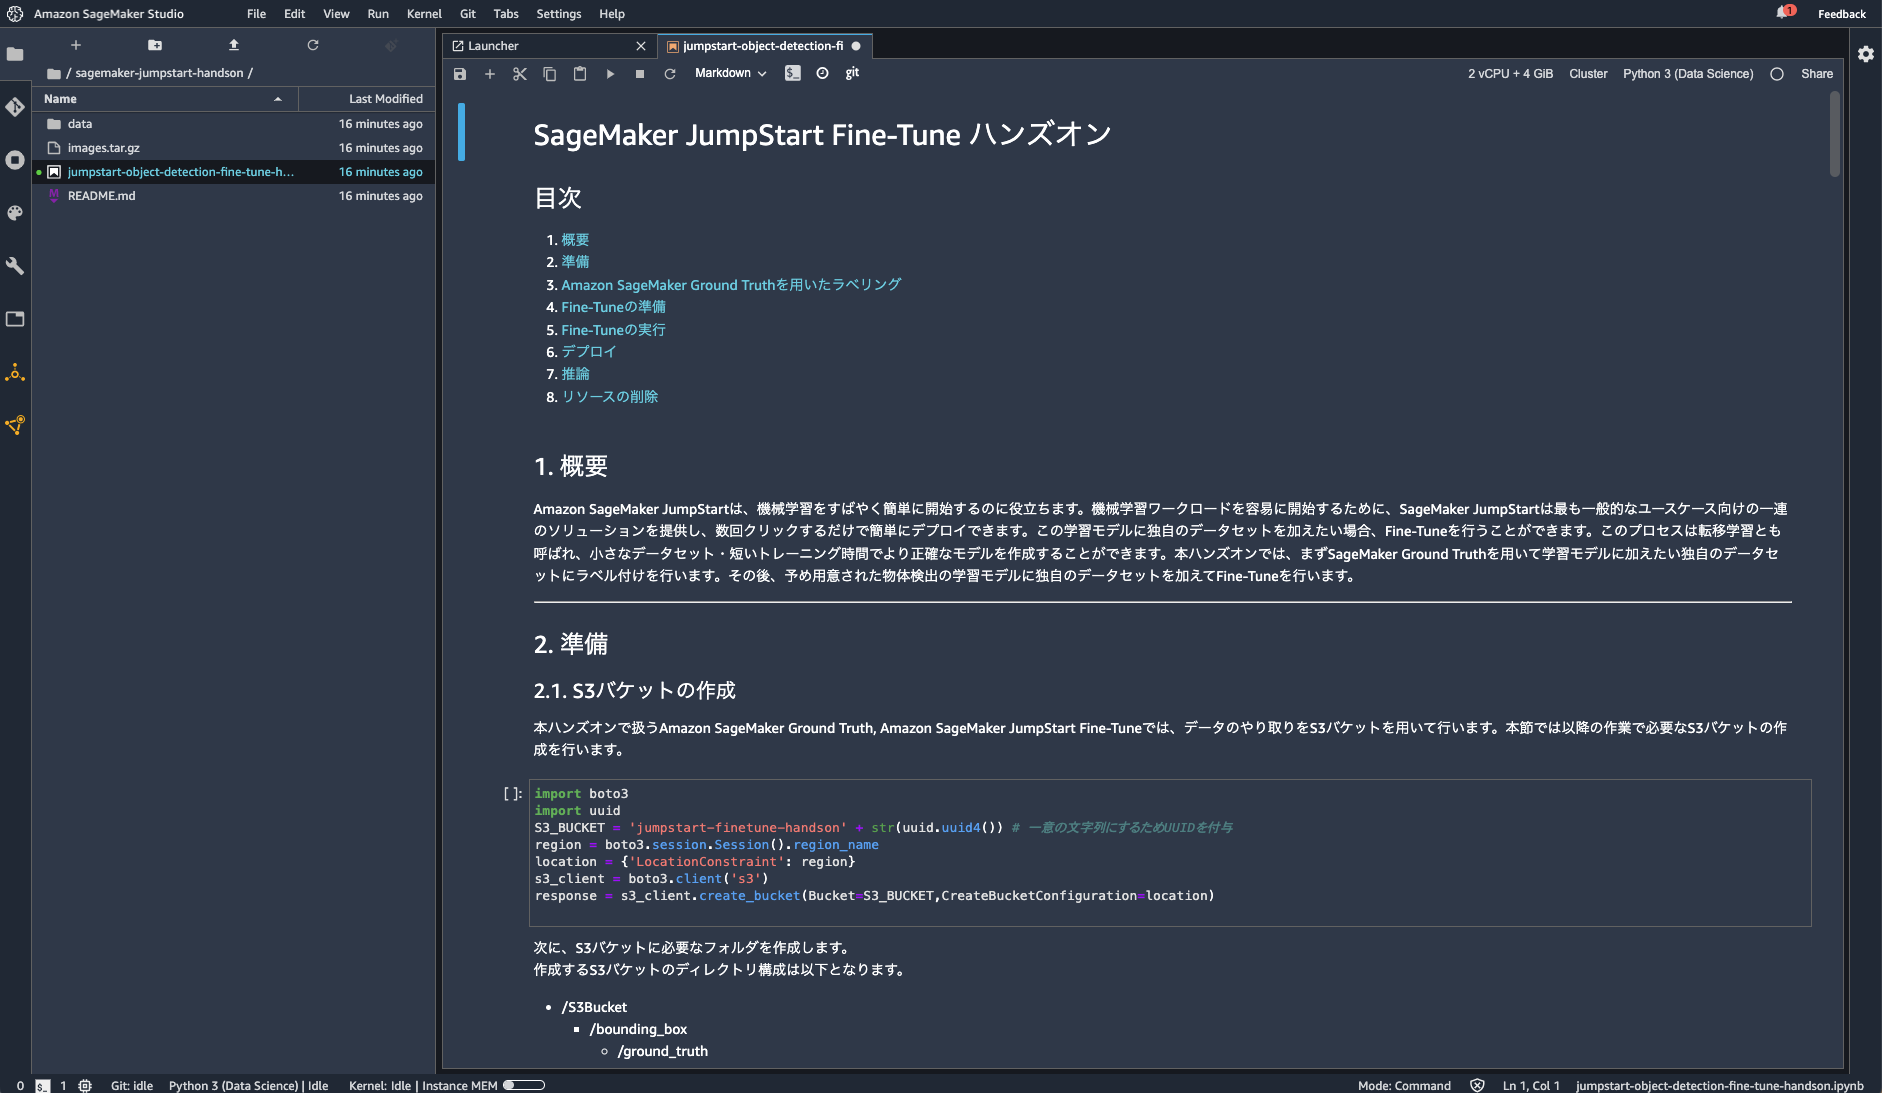
Task: Sort files by Name column header
Action: click(165, 99)
